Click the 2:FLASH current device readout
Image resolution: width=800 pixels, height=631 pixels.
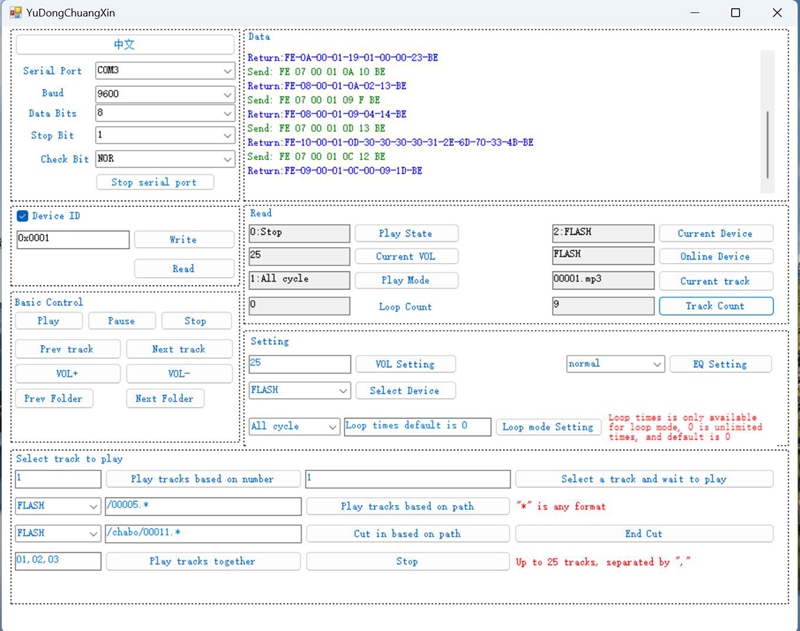[603, 233]
